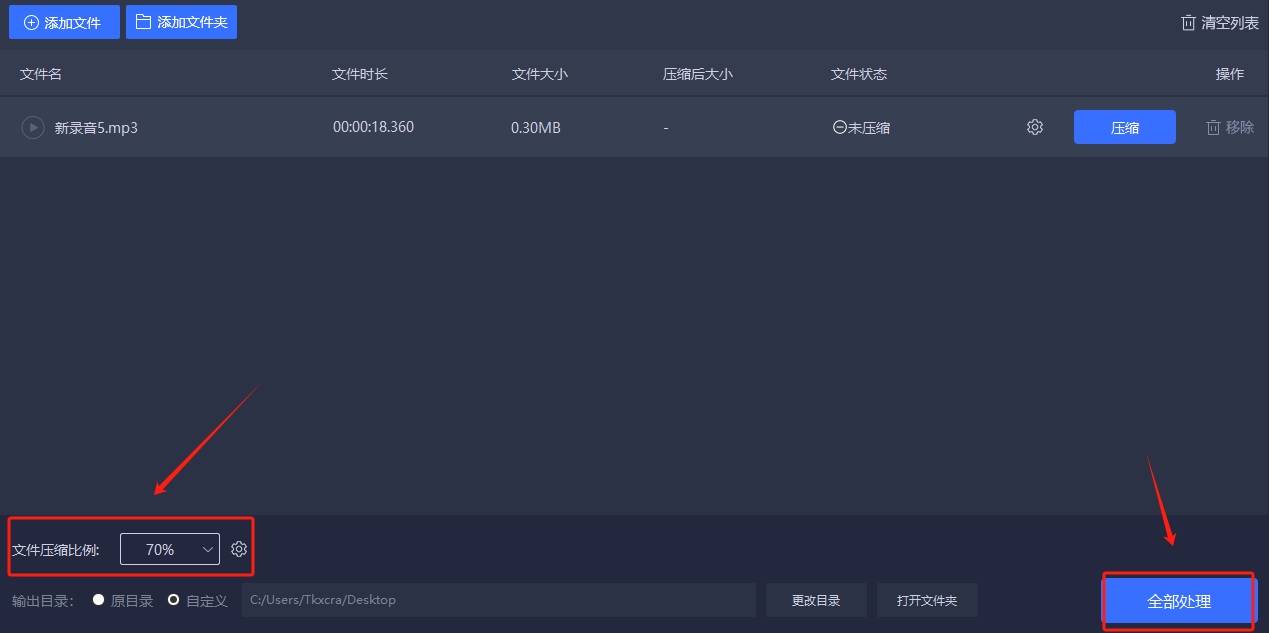Click the 压缩后大小 column header
The width and height of the screenshot is (1269, 633).
(x=698, y=74)
